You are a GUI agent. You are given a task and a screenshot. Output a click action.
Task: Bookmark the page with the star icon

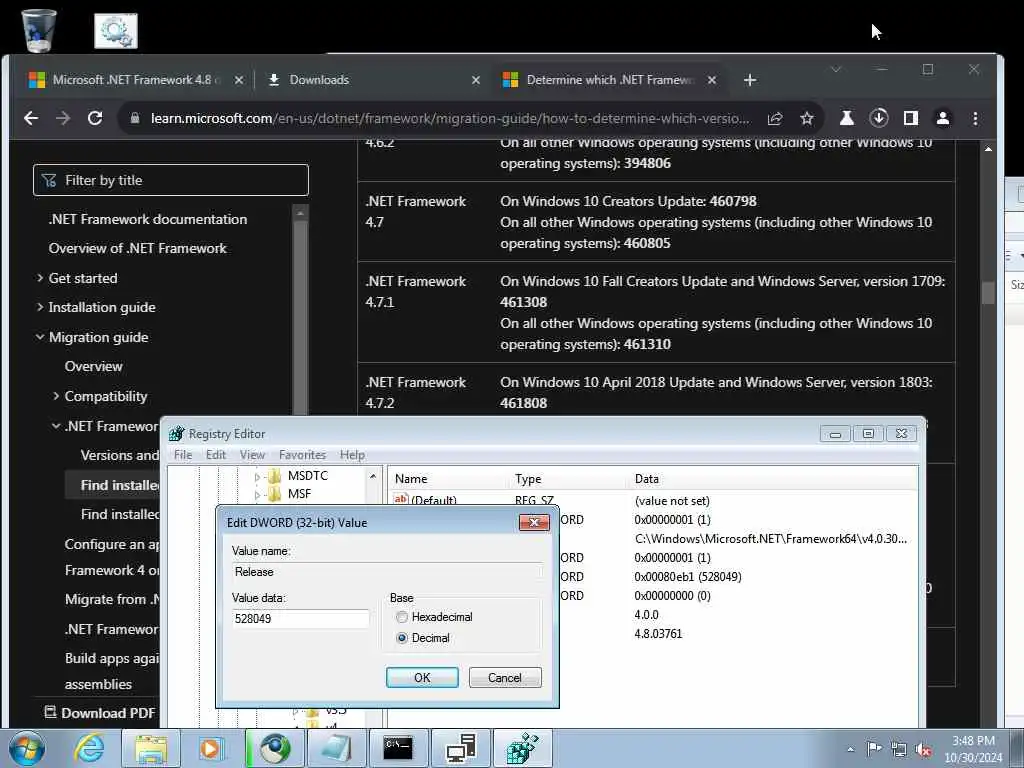[x=807, y=118]
